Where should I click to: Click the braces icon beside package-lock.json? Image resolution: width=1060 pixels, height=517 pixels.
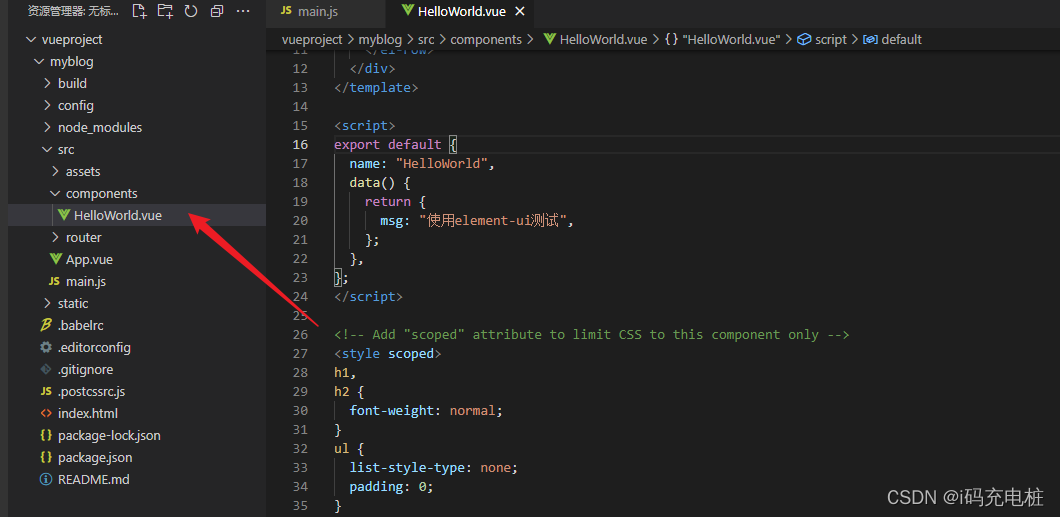pyautogui.click(x=46, y=435)
